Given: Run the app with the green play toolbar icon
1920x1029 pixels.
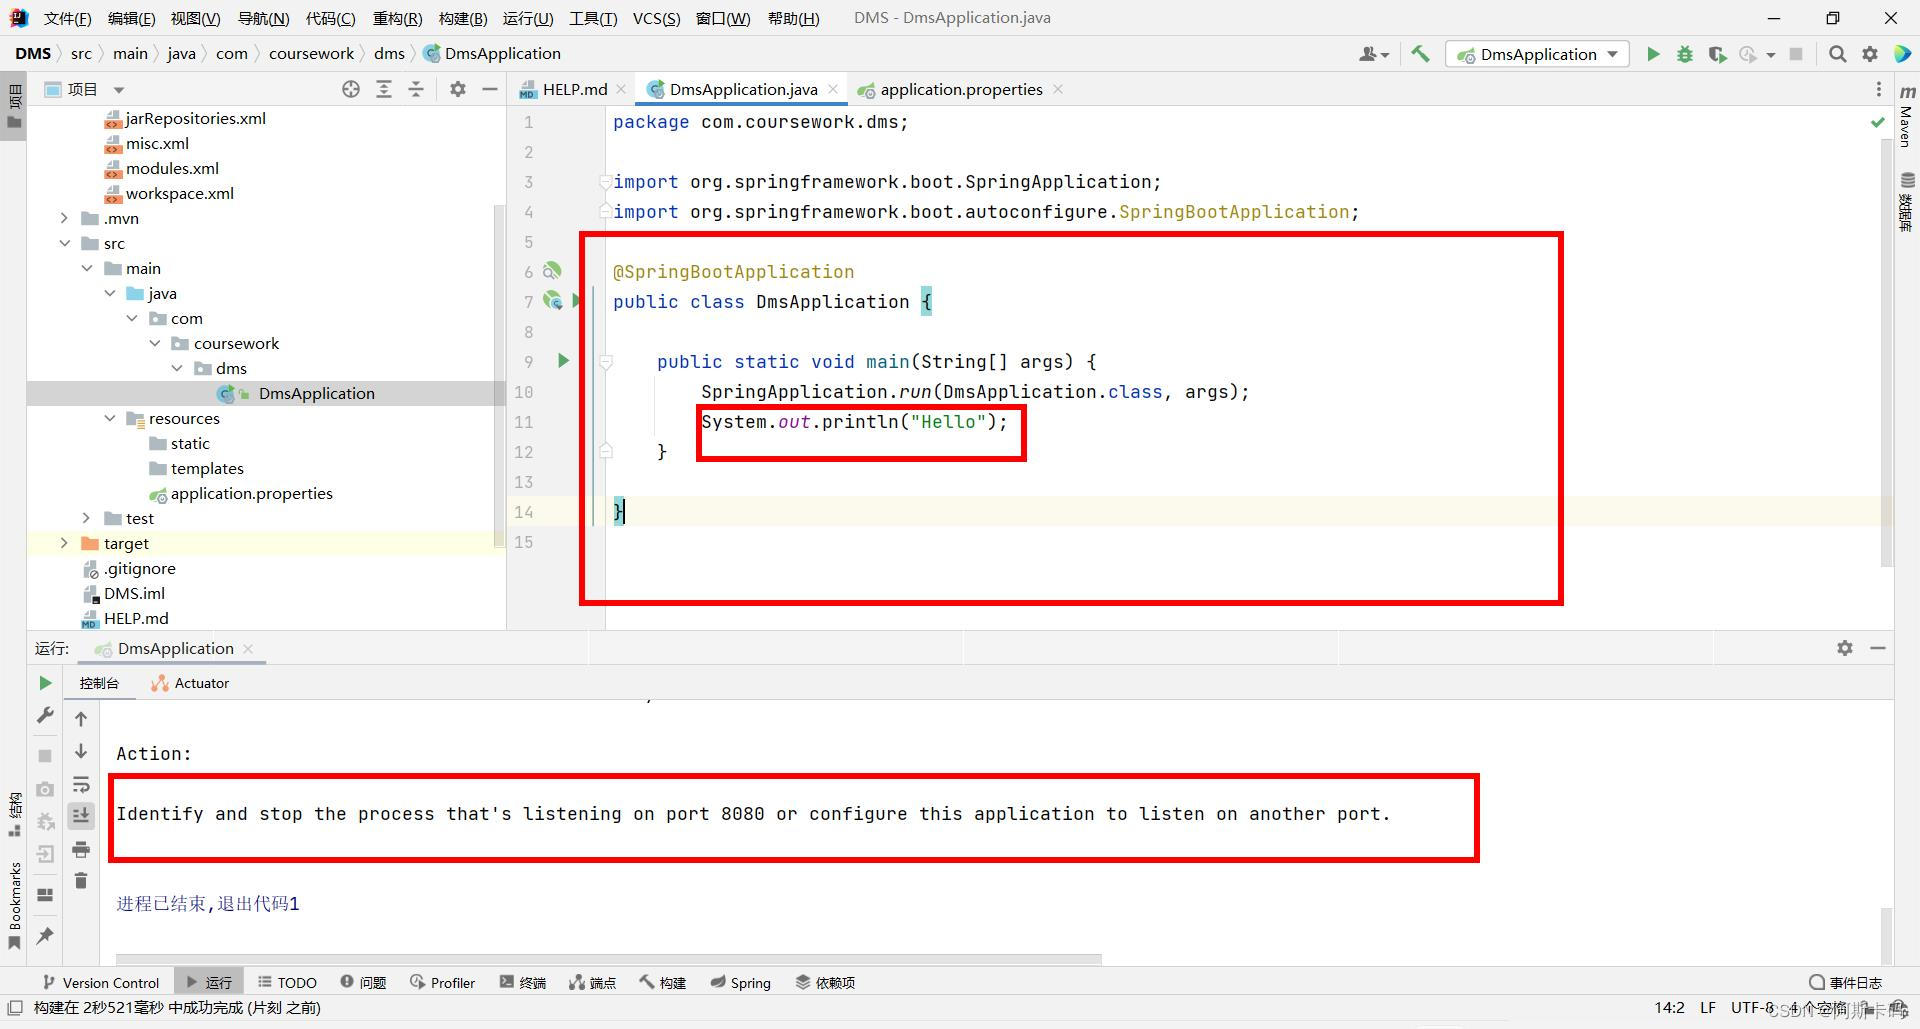Looking at the screenshot, I should [1652, 54].
